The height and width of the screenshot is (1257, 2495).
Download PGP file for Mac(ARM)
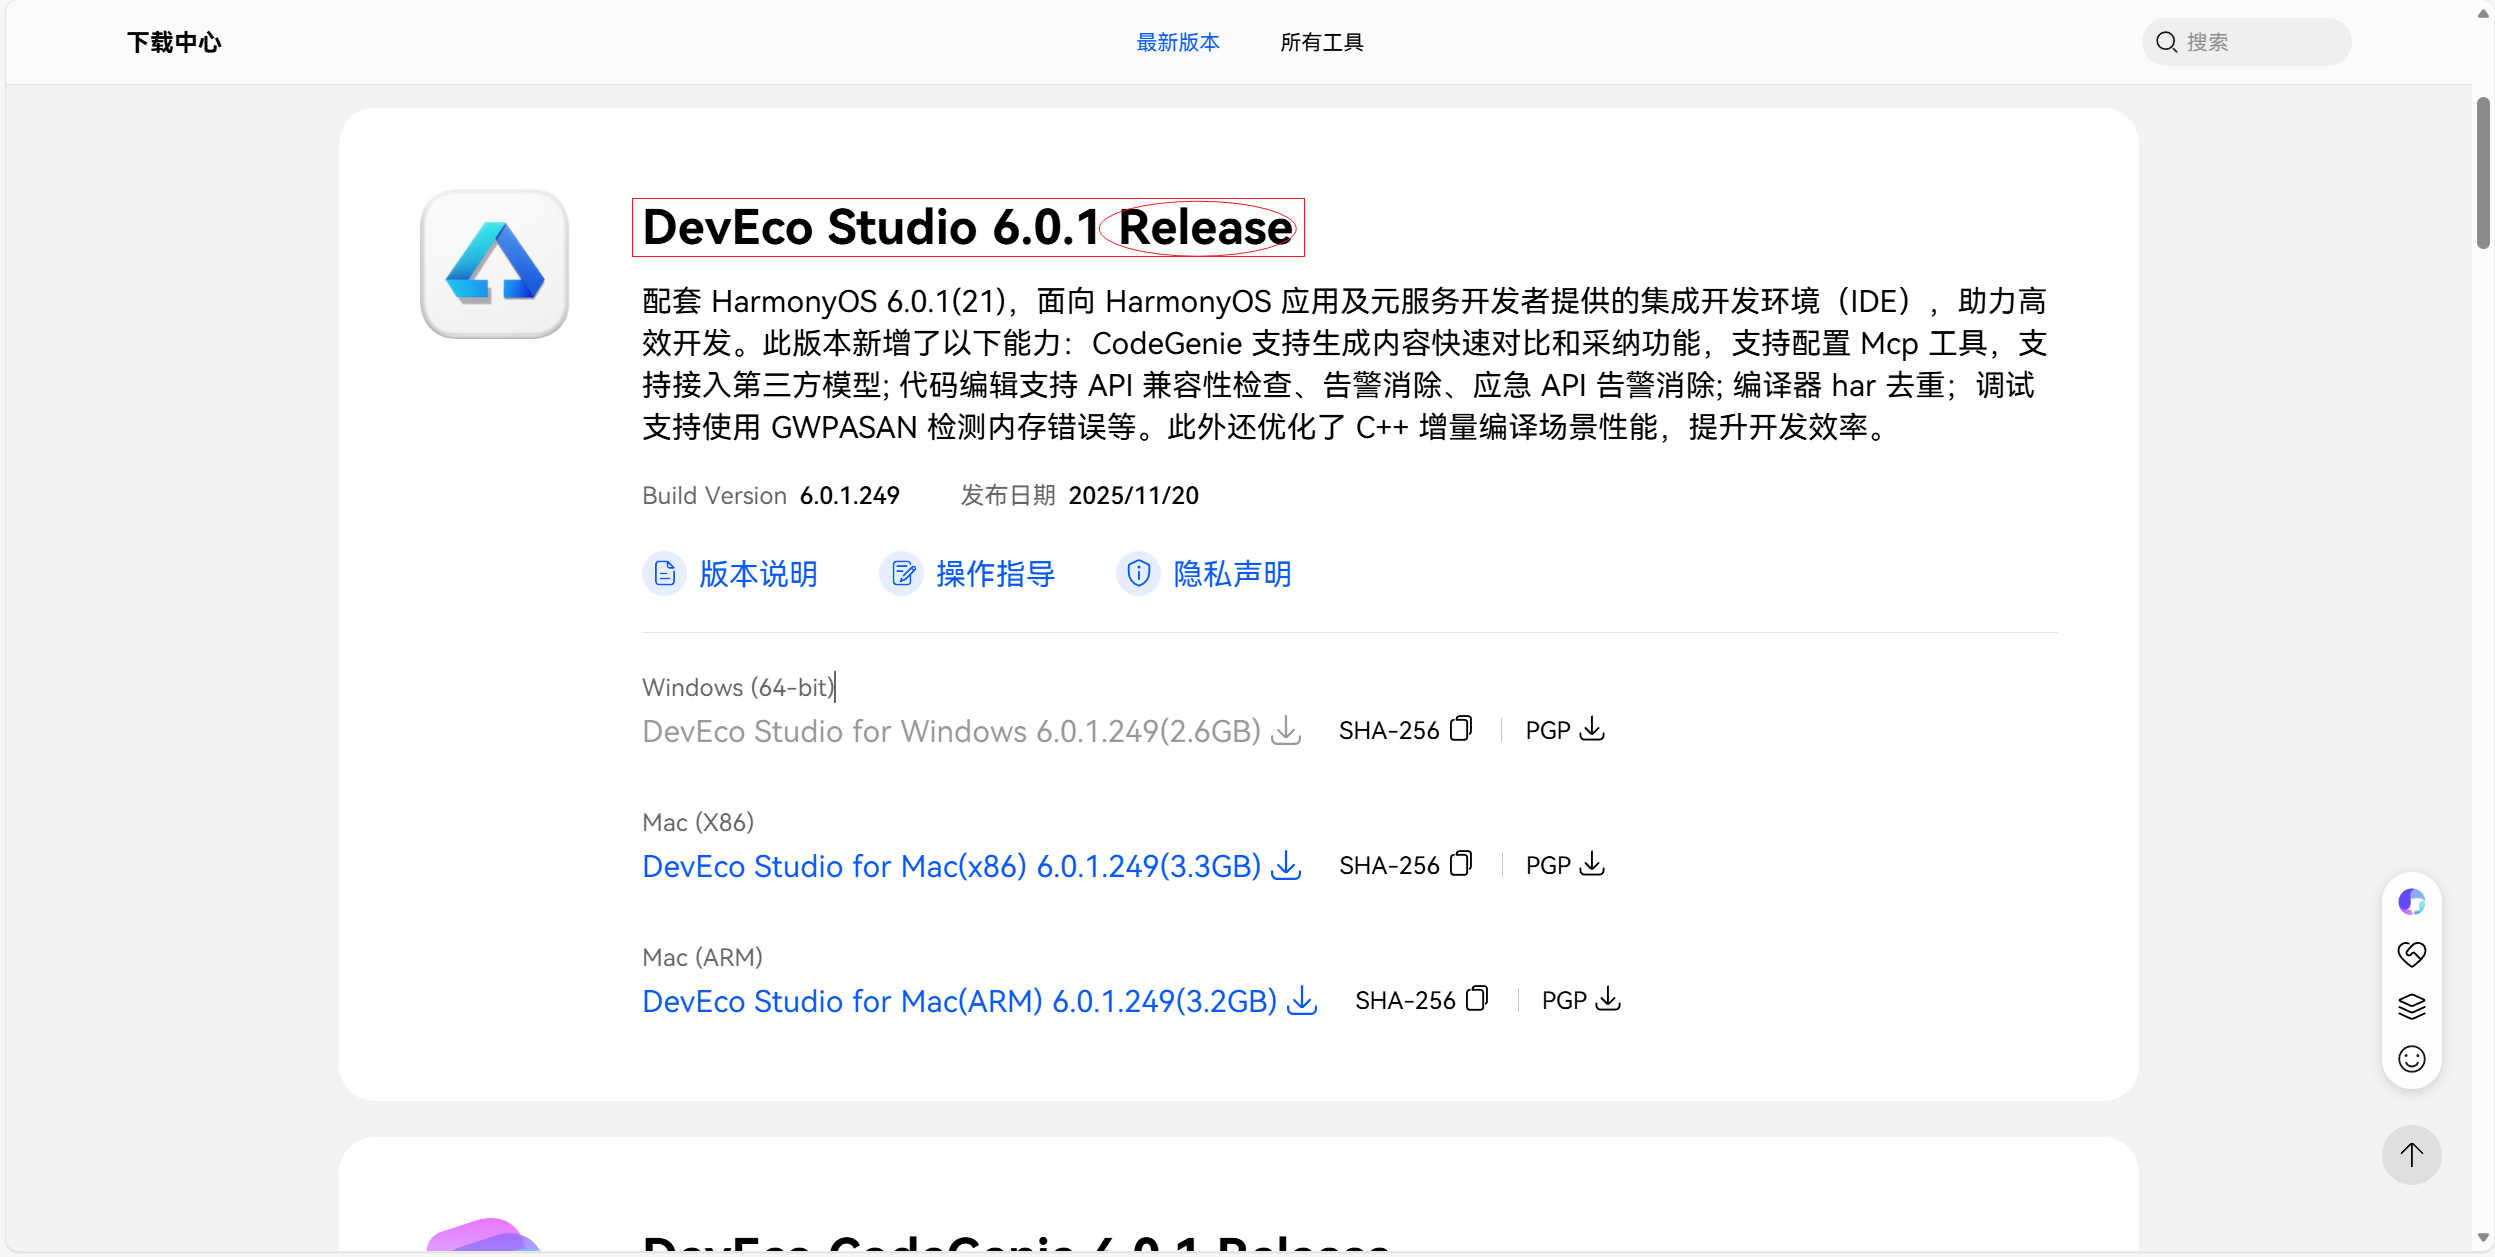[x=1607, y=999]
